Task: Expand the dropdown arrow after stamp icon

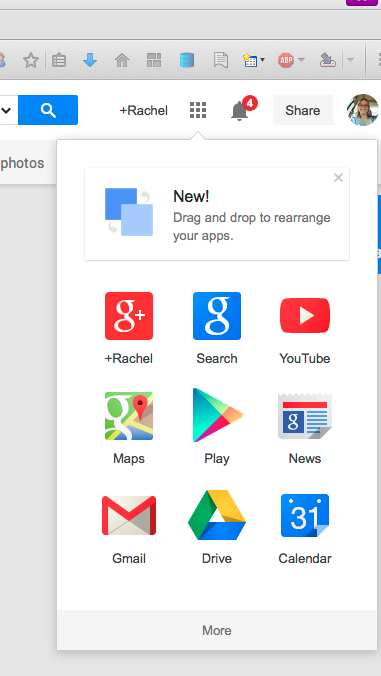Action: [x=350, y=60]
